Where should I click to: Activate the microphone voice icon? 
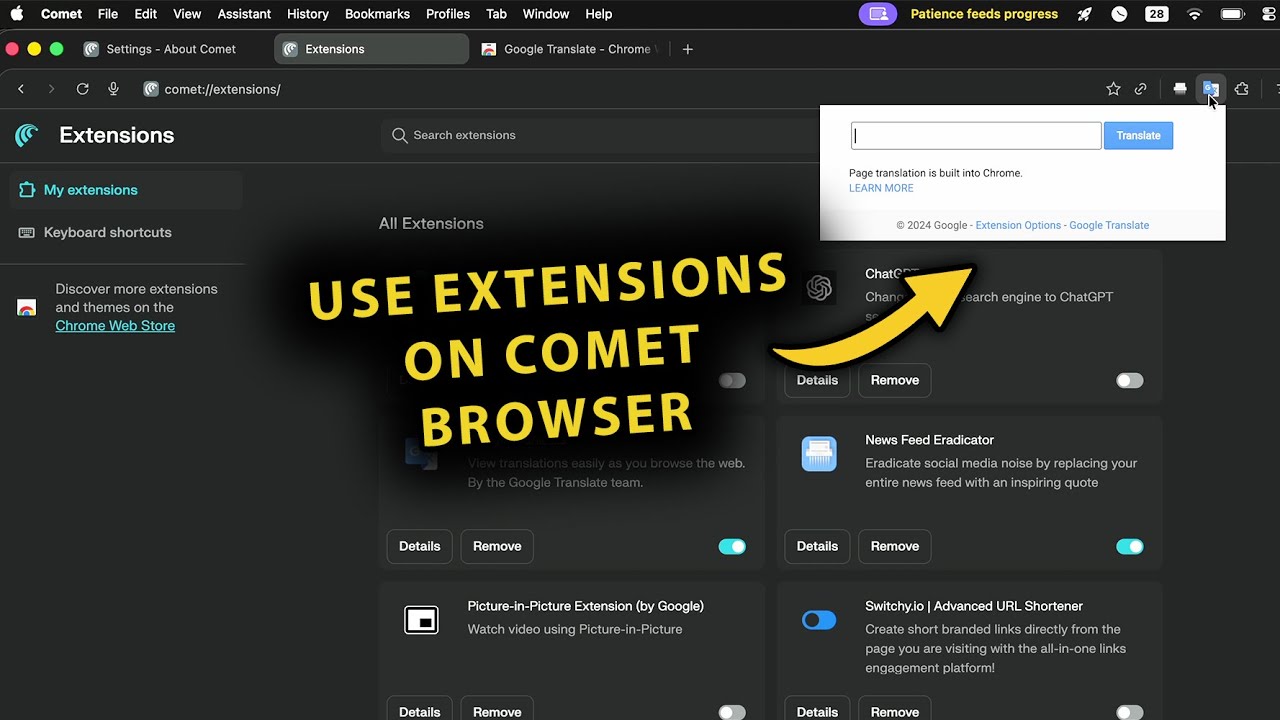tap(113, 89)
